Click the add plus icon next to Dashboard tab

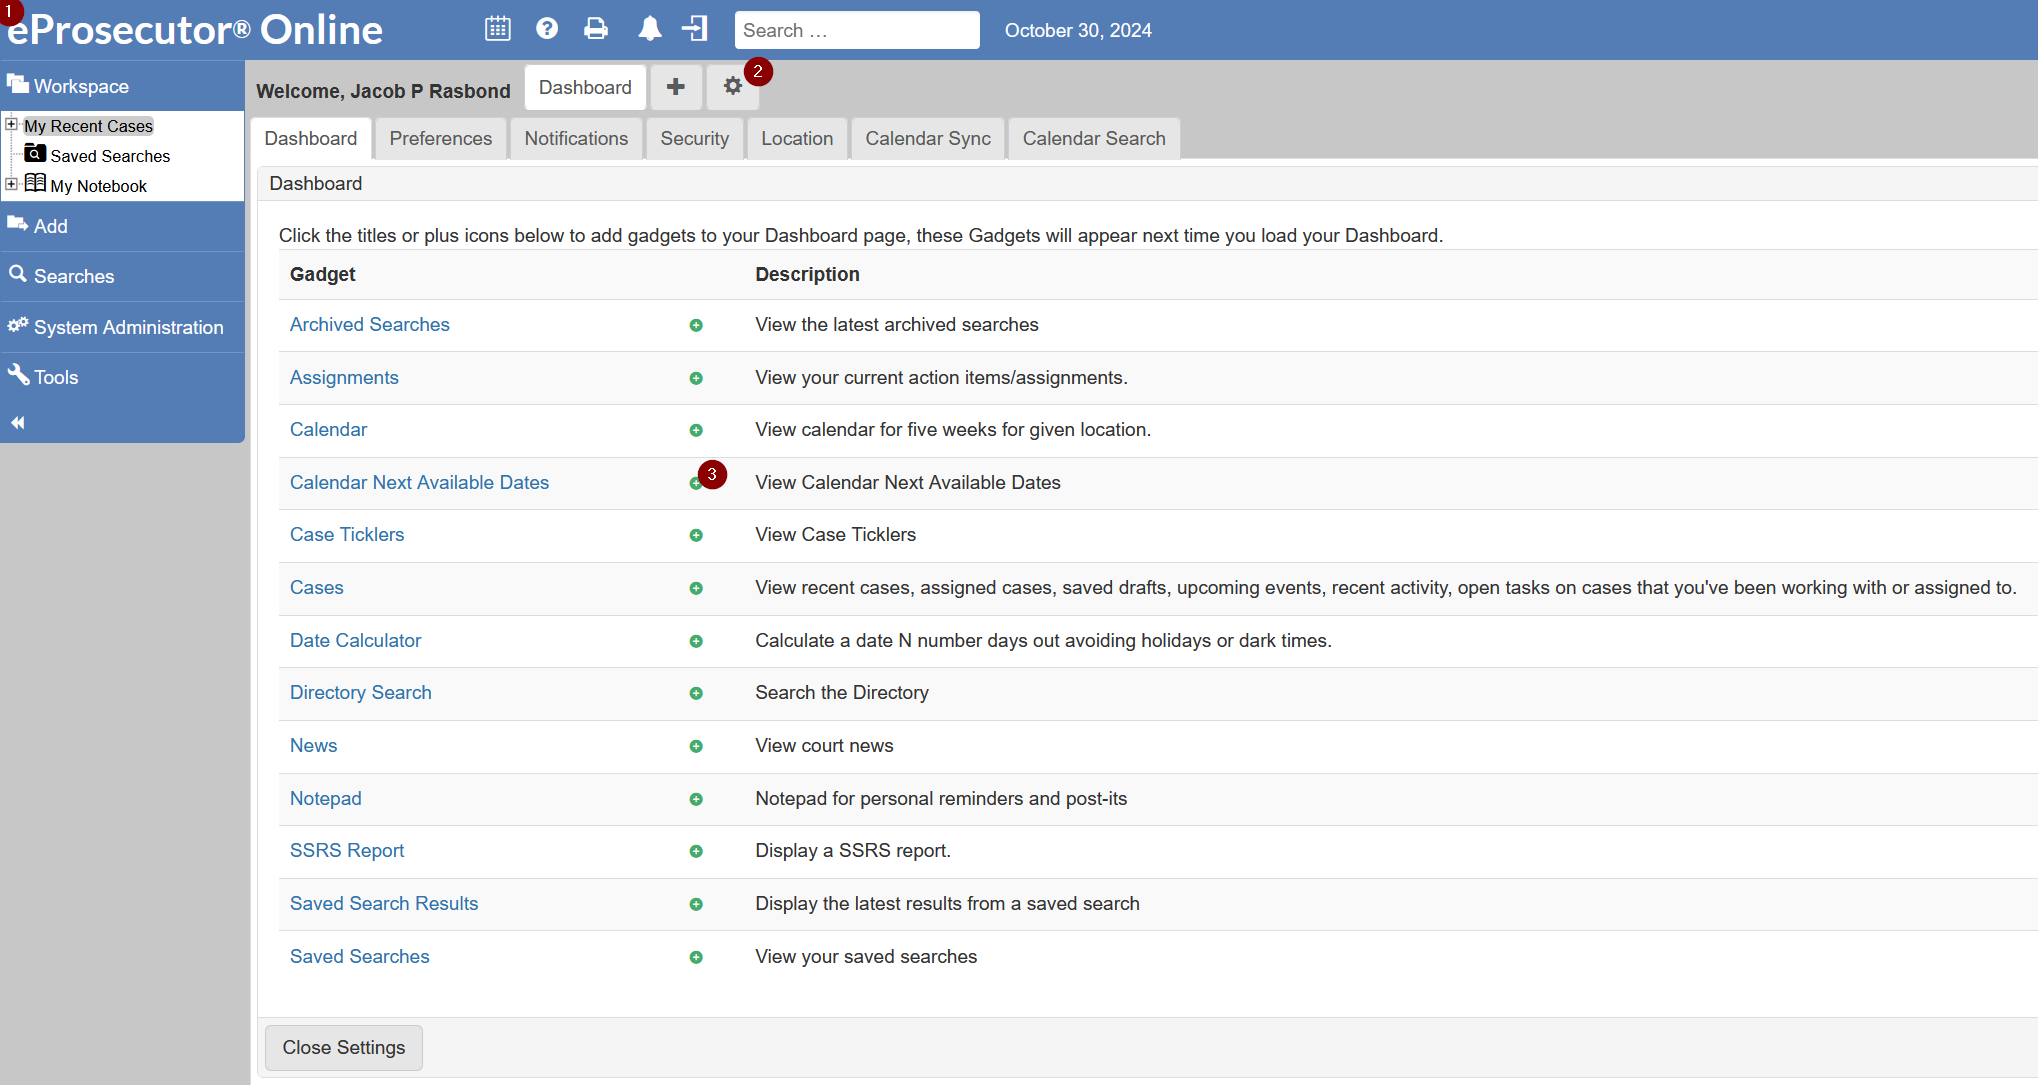(674, 88)
